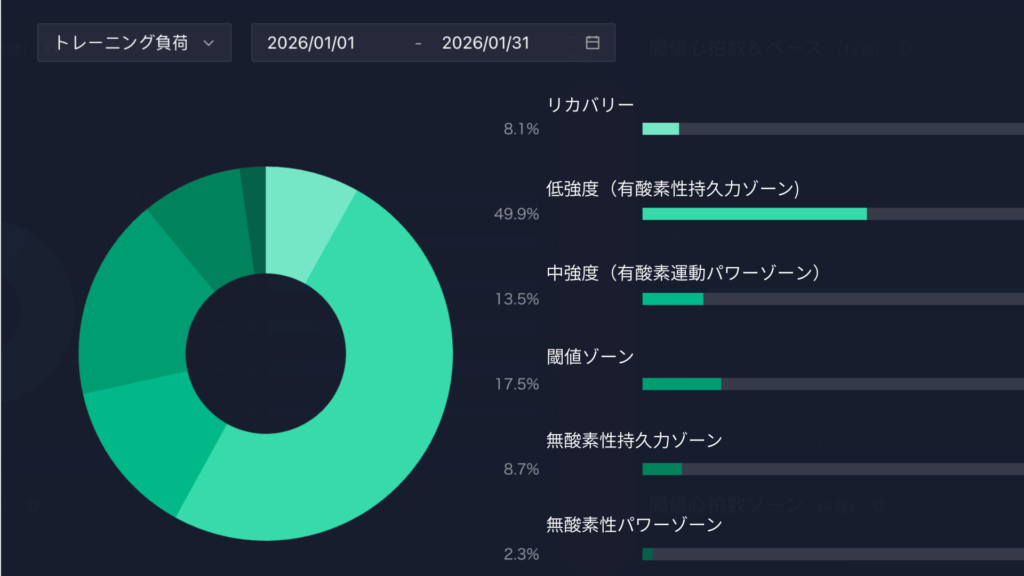Viewport: 1024px width, 576px height.
Task: Select the start date 2026/01/01 field
Action: (x=311, y=43)
